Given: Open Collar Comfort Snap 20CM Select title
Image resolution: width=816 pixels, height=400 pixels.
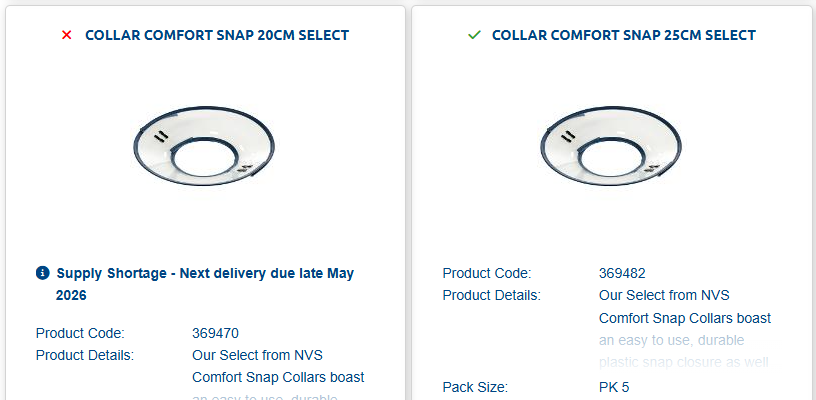Looking at the screenshot, I should tap(217, 35).
